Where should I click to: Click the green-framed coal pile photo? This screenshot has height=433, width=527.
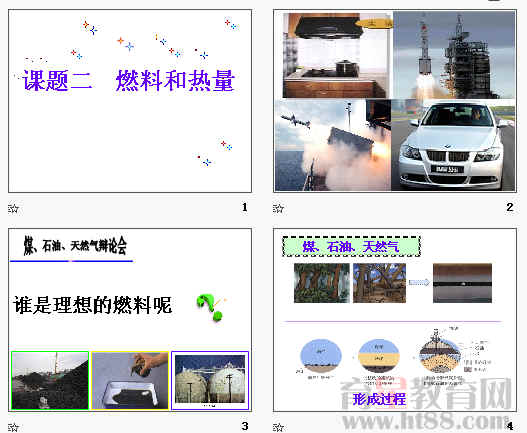pos(50,381)
